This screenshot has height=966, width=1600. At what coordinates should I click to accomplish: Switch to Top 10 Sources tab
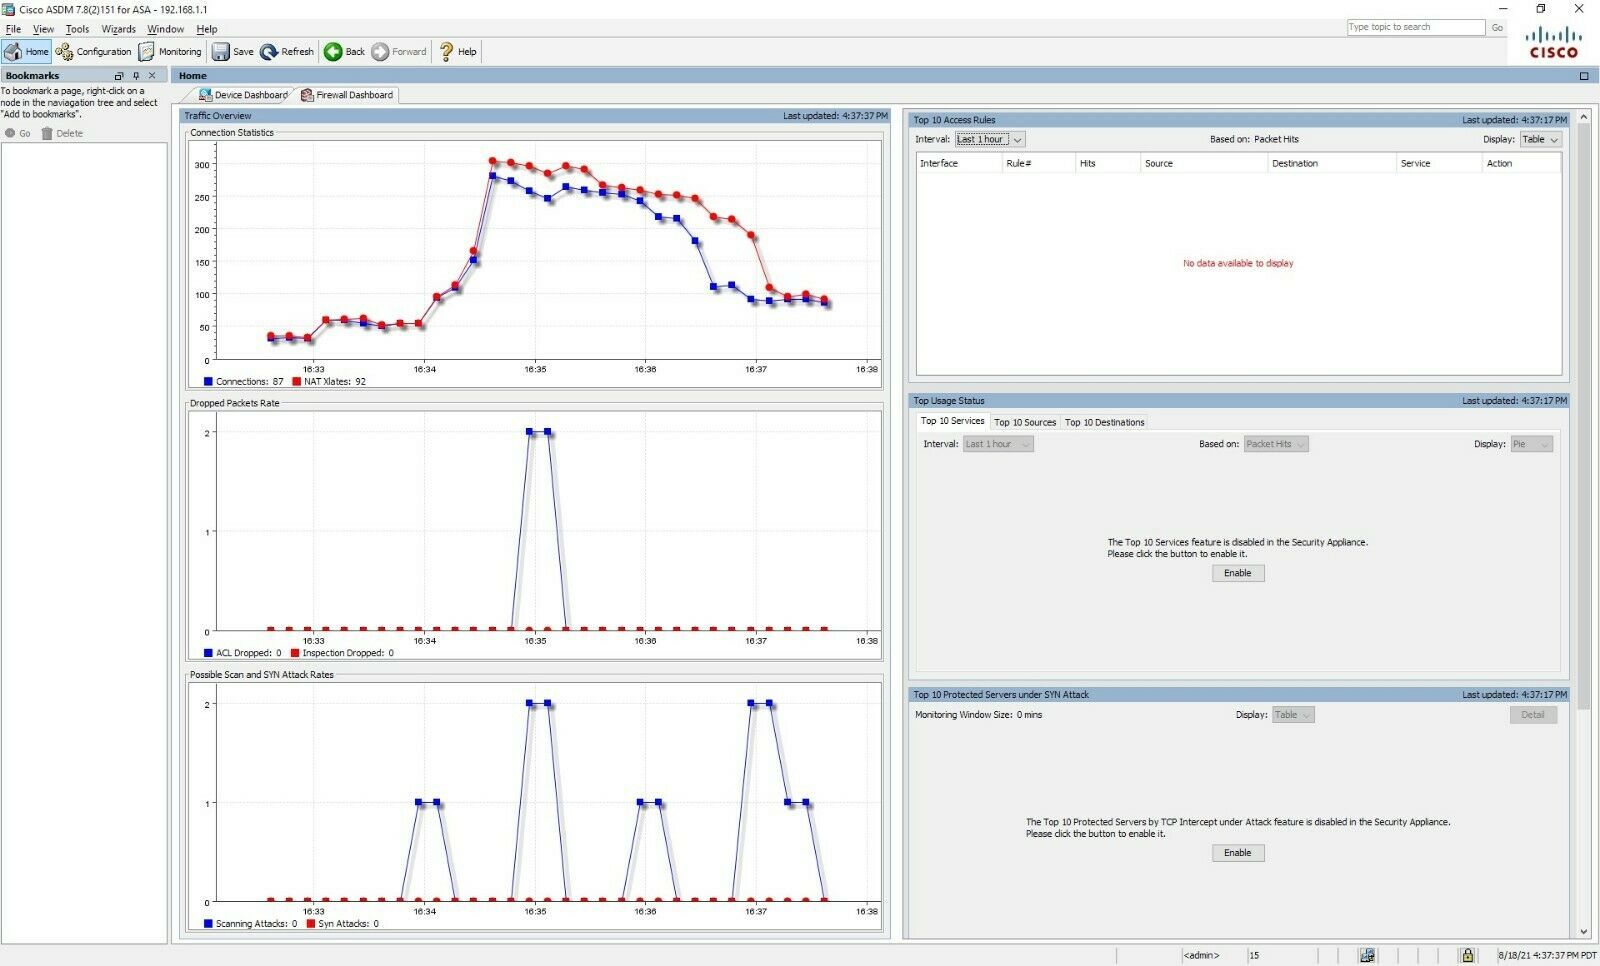click(x=1025, y=422)
